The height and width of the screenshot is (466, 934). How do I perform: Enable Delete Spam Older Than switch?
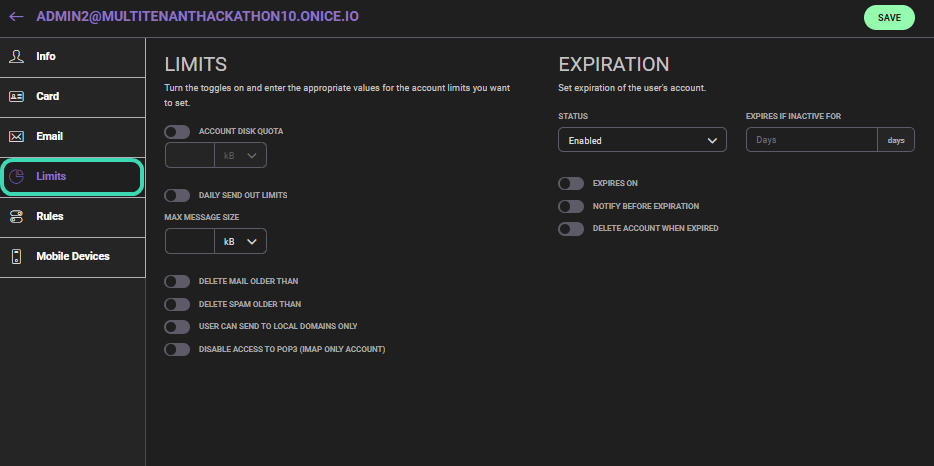[177, 304]
